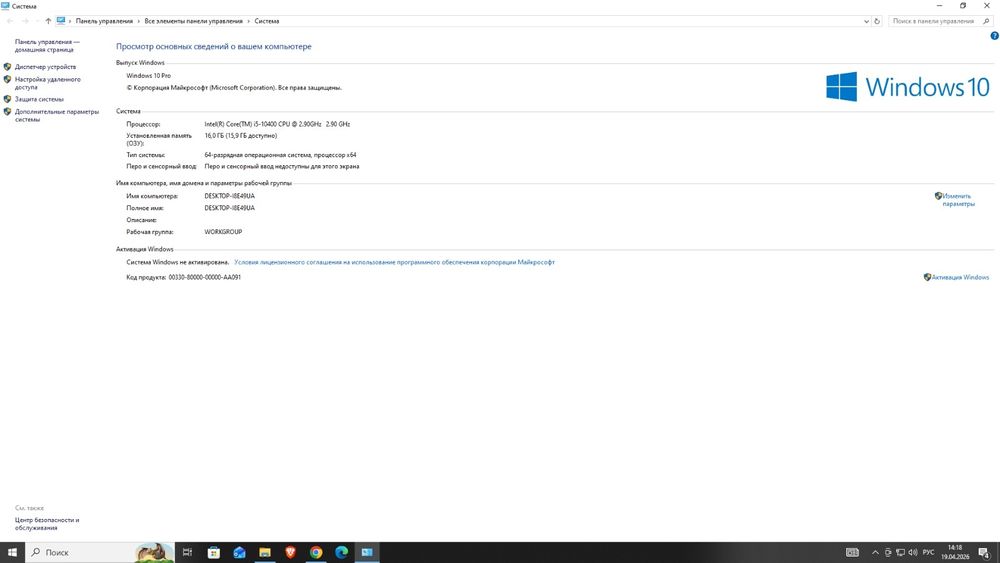This screenshot has width=1000, height=563.
Task: Open the Mail app on taskbar
Action: coord(239,552)
